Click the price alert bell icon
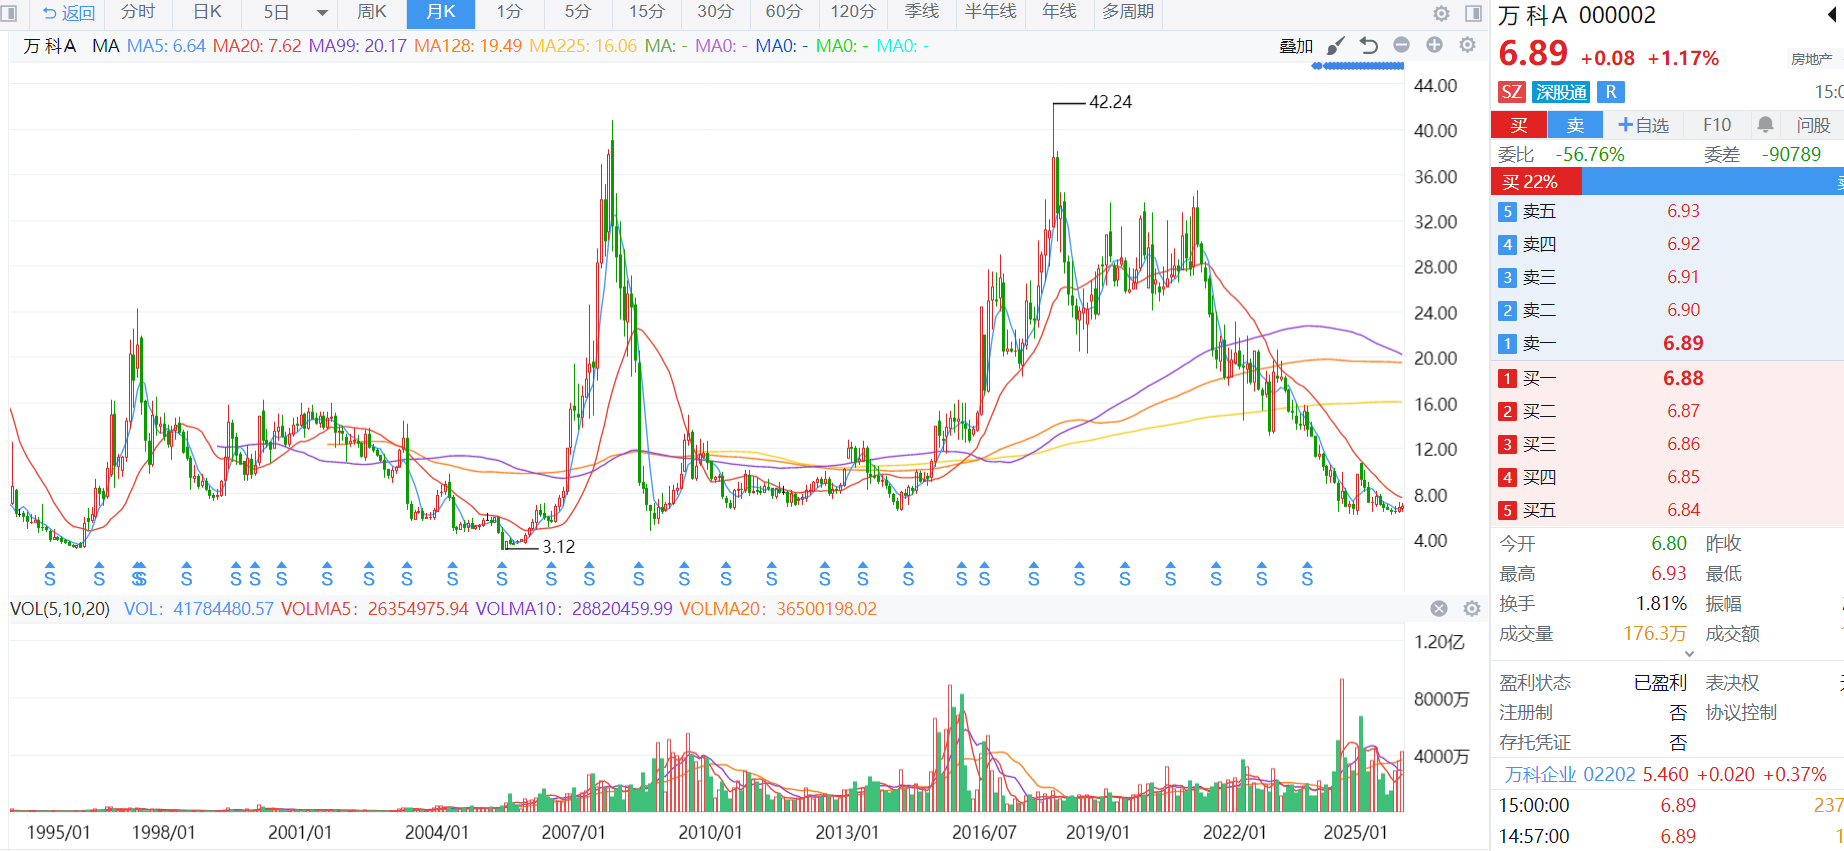Viewport: 1844px width, 851px height. [x=1765, y=125]
